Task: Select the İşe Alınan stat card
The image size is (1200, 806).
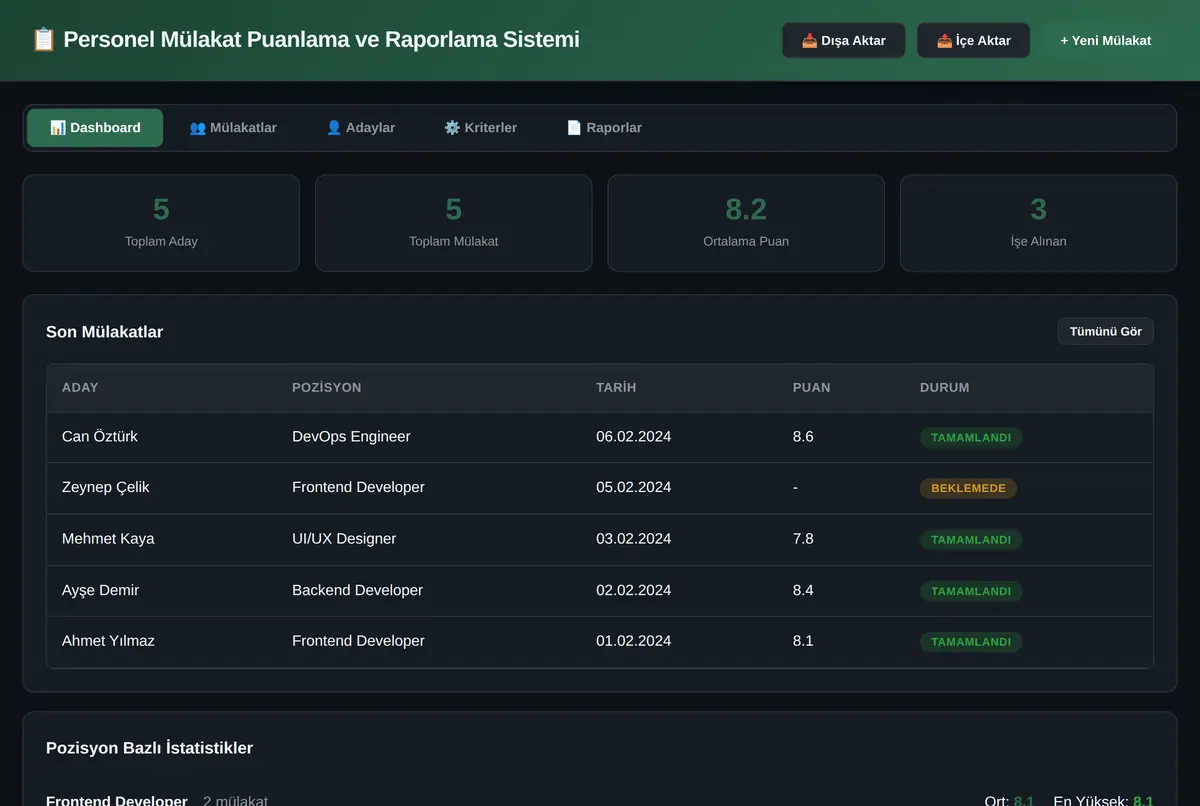Action: (1039, 223)
